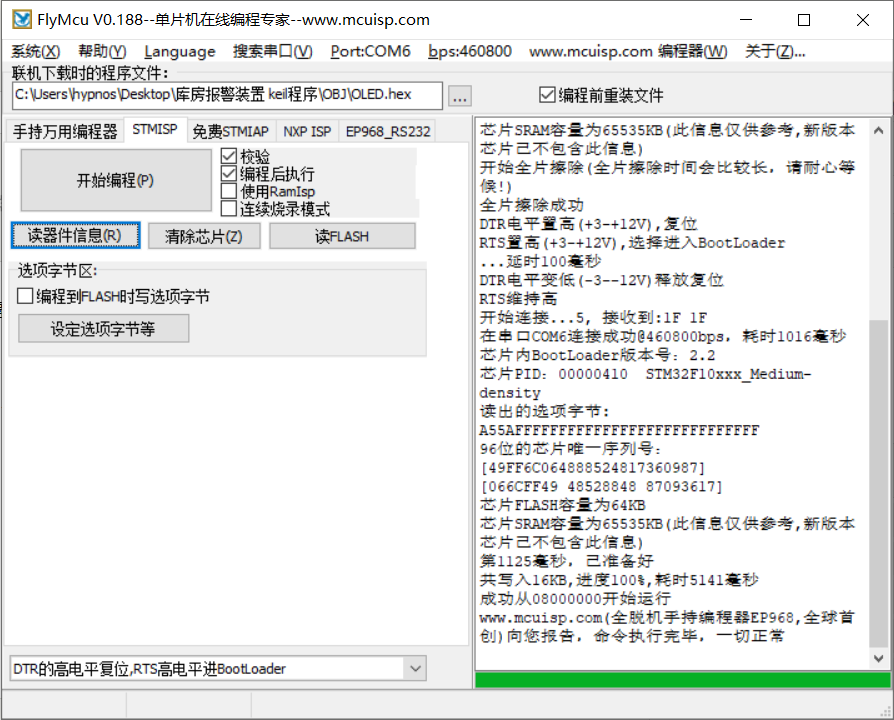Click log line 共写入16KB,进度100%
894x720 pixels.
point(619,580)
